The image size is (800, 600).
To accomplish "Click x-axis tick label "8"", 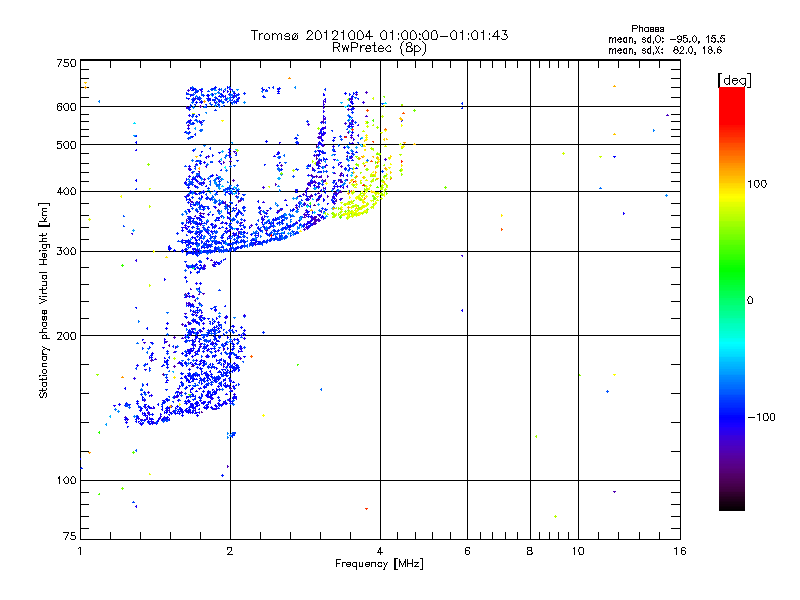I will click(x=530, y=551).
